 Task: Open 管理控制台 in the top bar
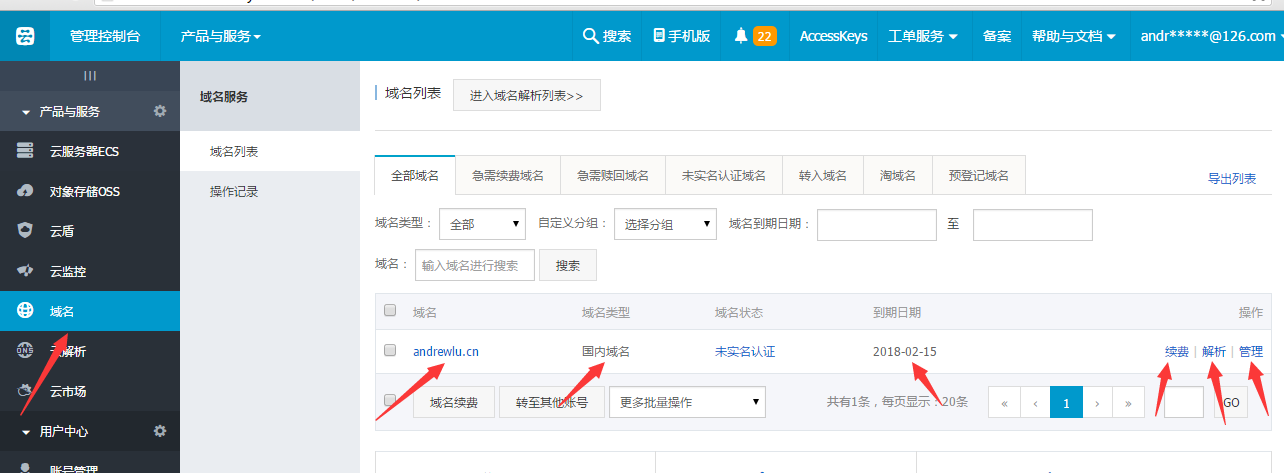(105, 36)
